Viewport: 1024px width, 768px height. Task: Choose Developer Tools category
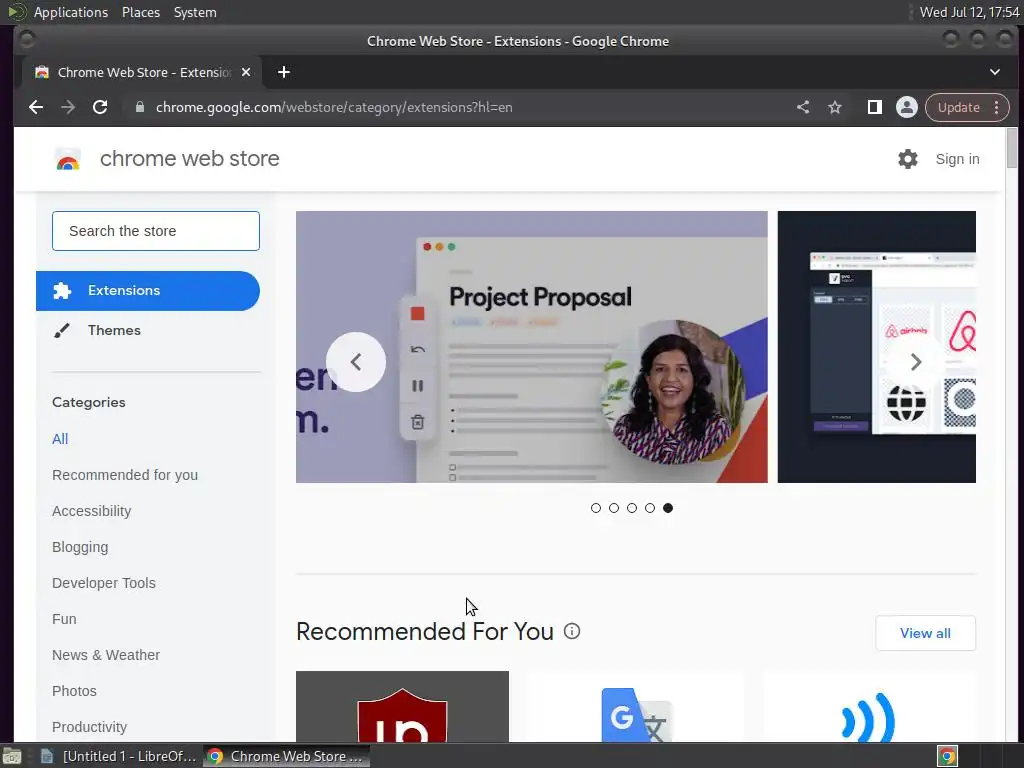[104, 583]
